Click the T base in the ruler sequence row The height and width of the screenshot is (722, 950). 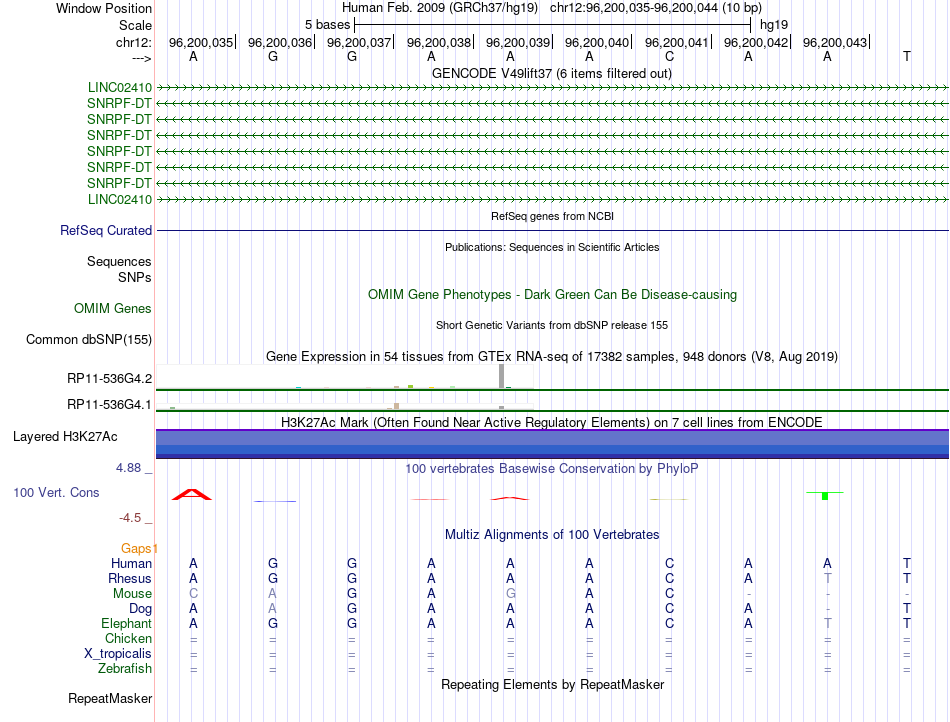coord(906,56)
